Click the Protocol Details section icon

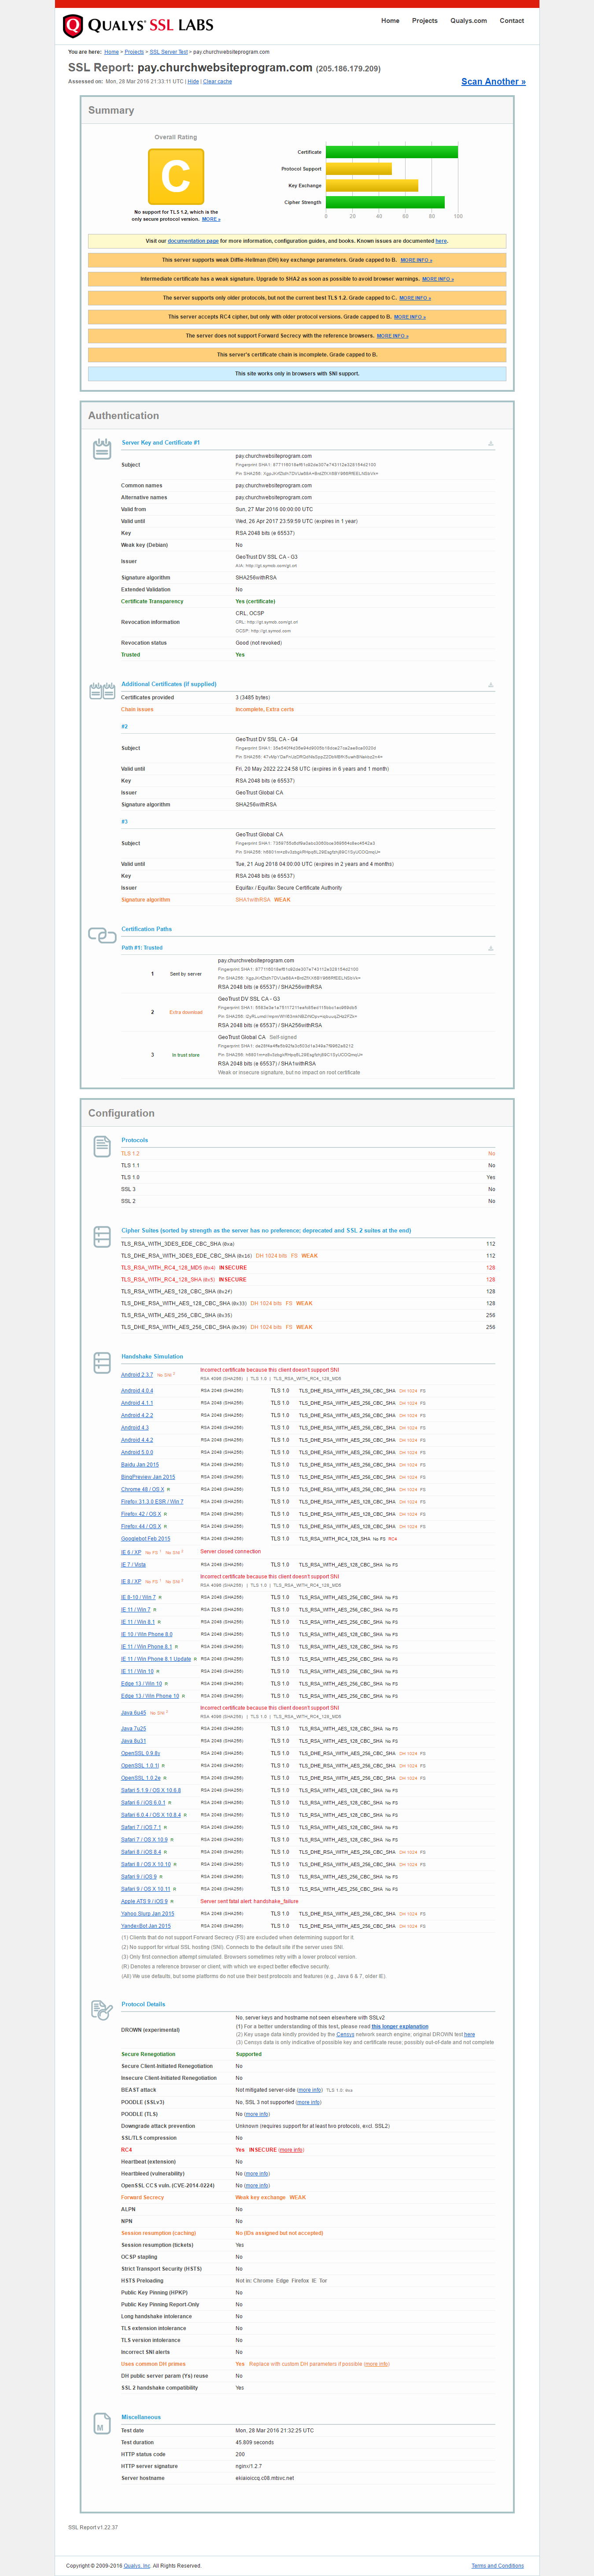click(102, 2010)
